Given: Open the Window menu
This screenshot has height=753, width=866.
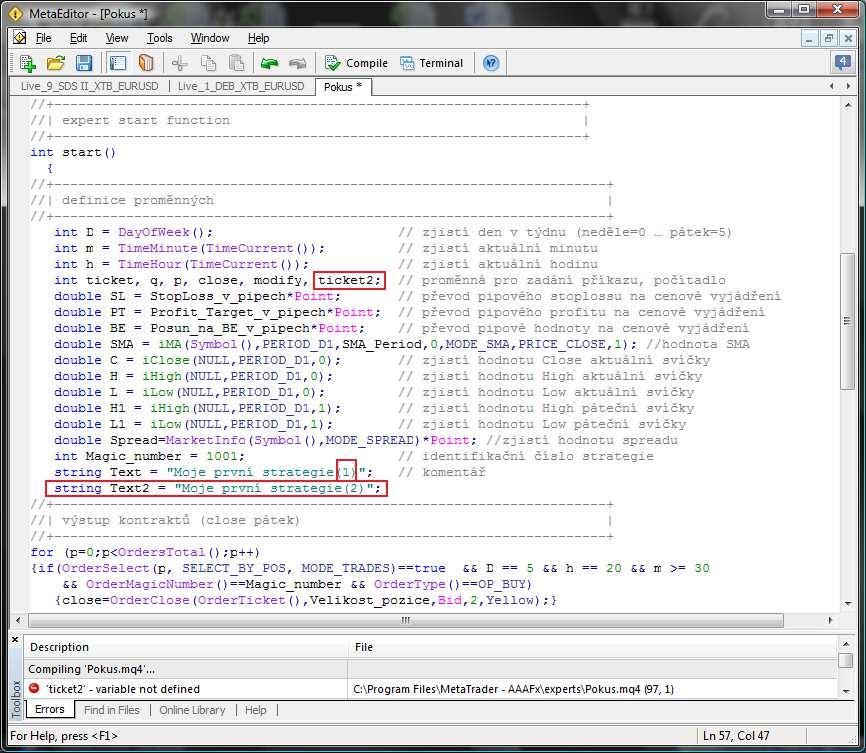Looking at the screenshot, I should pos(210,38).
